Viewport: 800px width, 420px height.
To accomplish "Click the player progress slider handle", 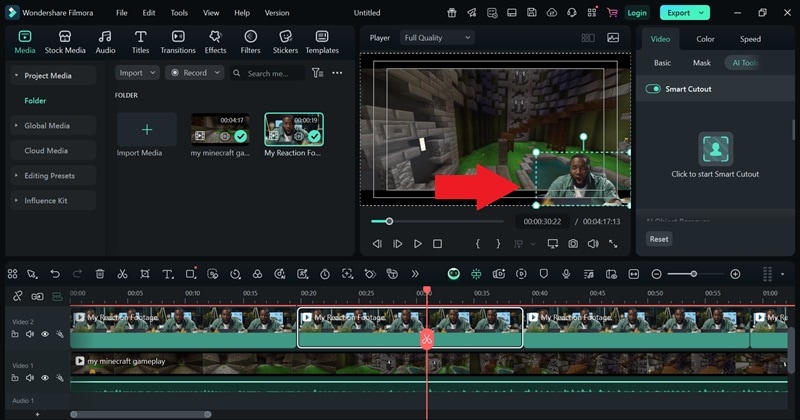I will [x=389, y=221].
